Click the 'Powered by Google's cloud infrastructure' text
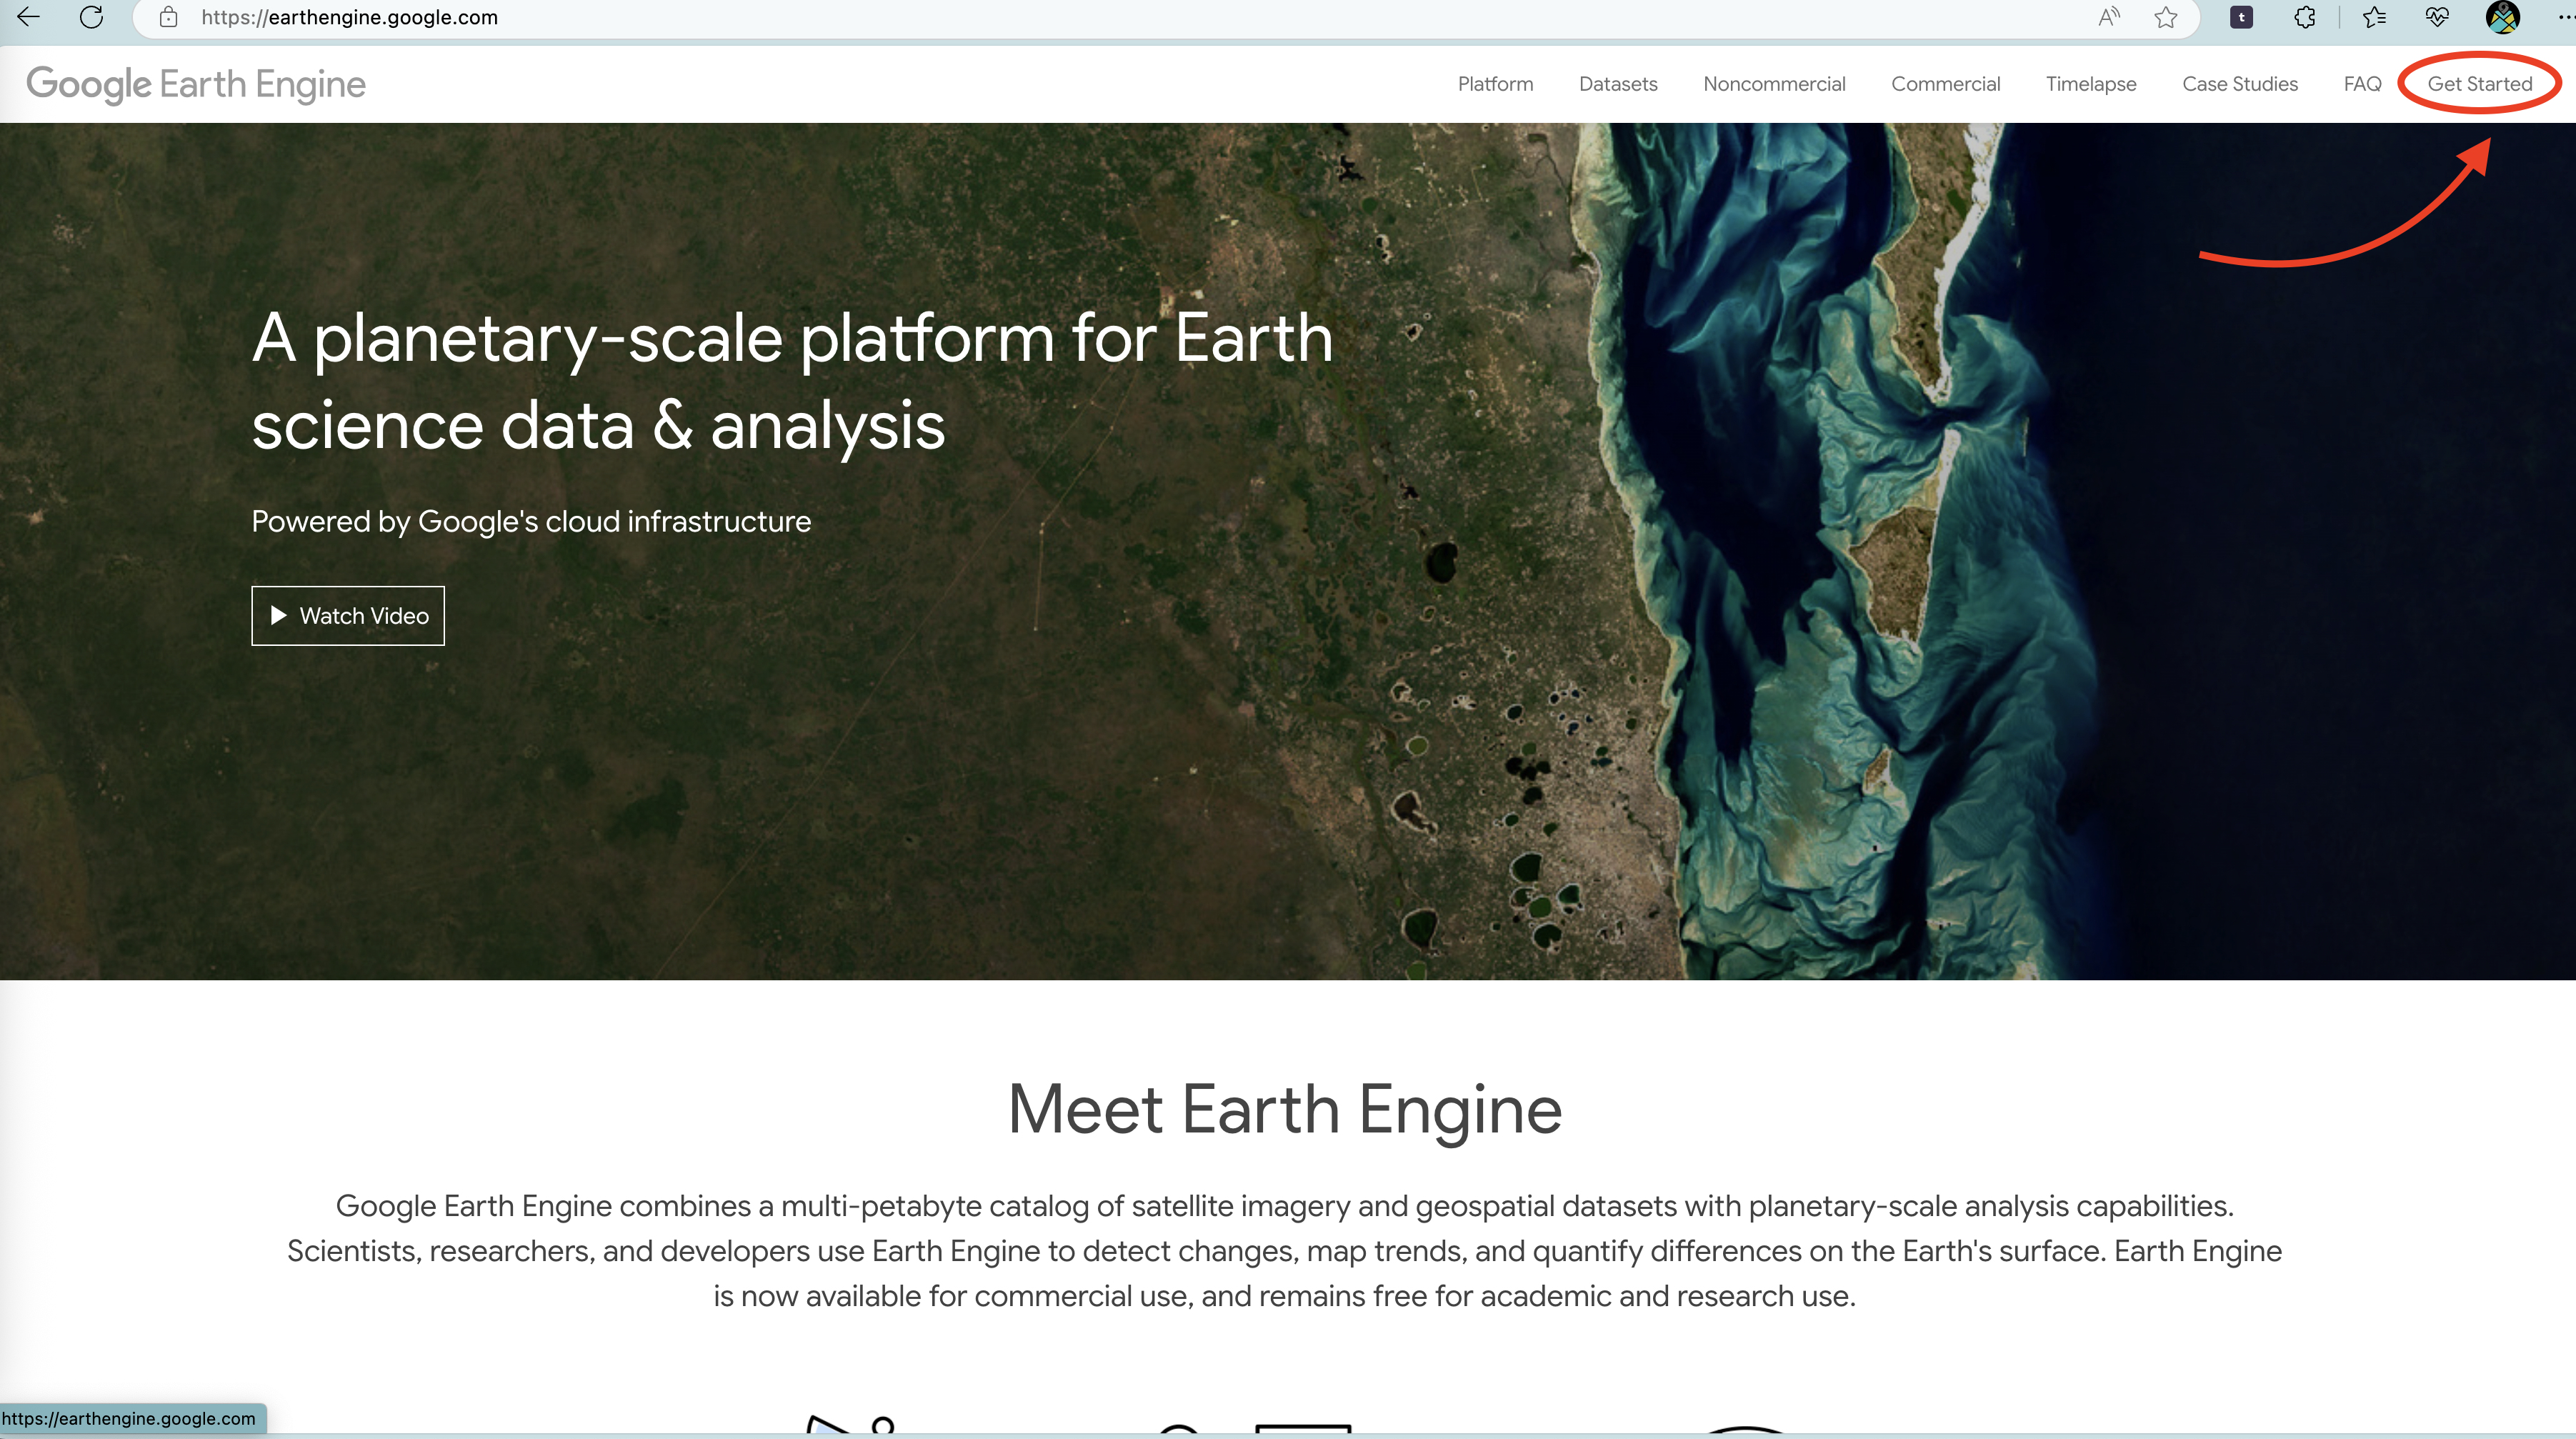Screen dimensions: 2576x1439 (531, 522)
